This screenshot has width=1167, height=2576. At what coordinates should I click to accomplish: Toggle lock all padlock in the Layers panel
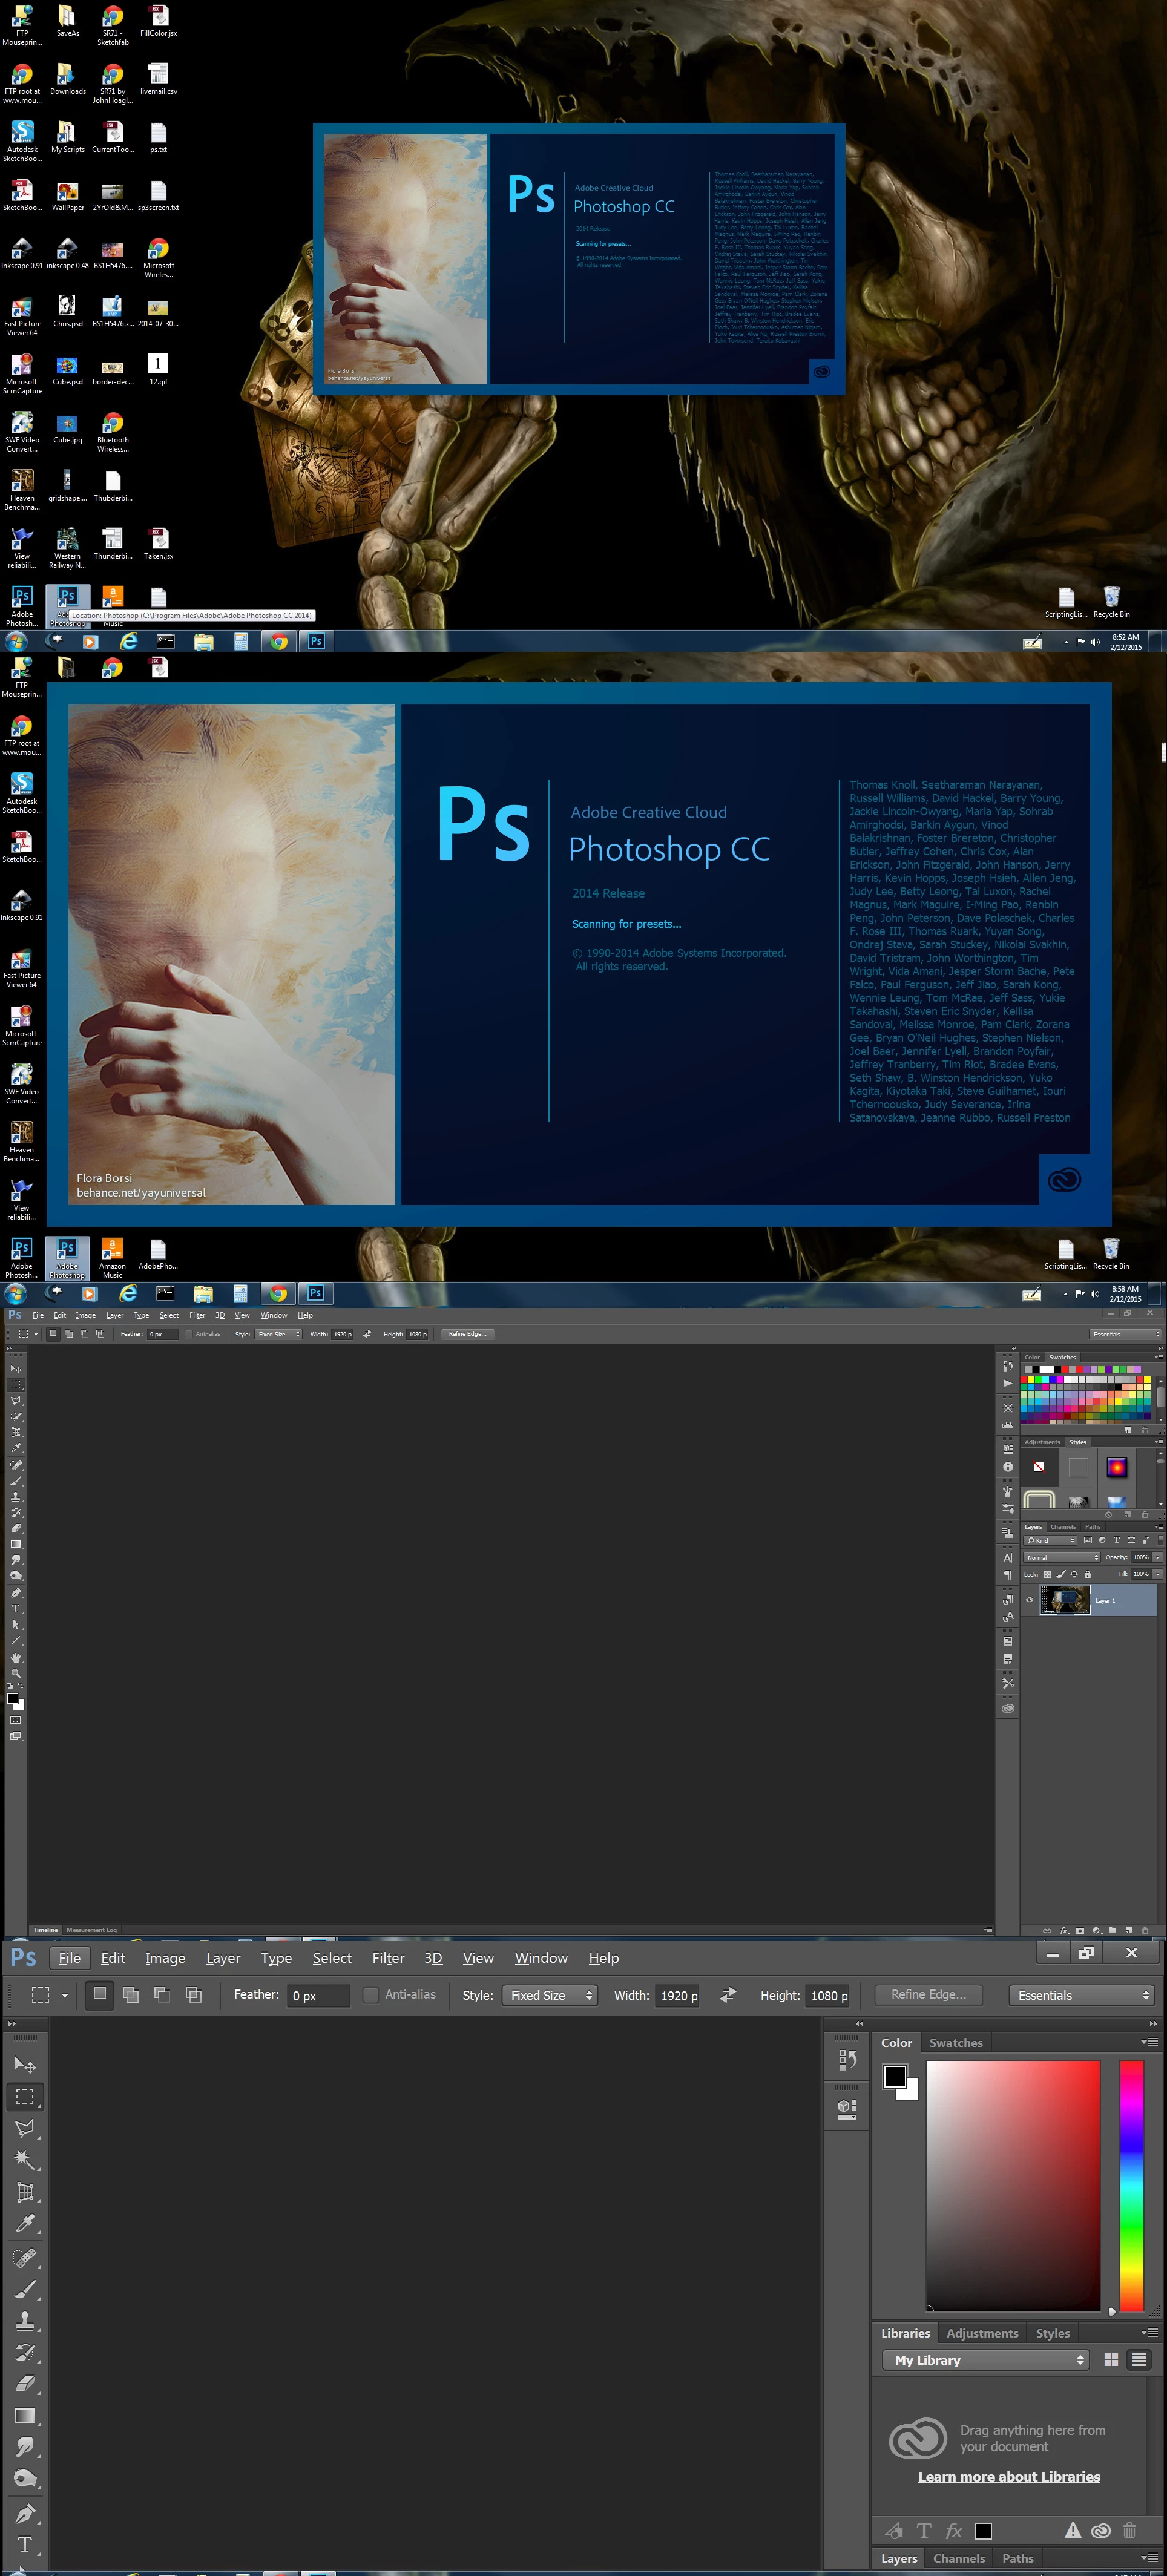tap(1088, 1575)
